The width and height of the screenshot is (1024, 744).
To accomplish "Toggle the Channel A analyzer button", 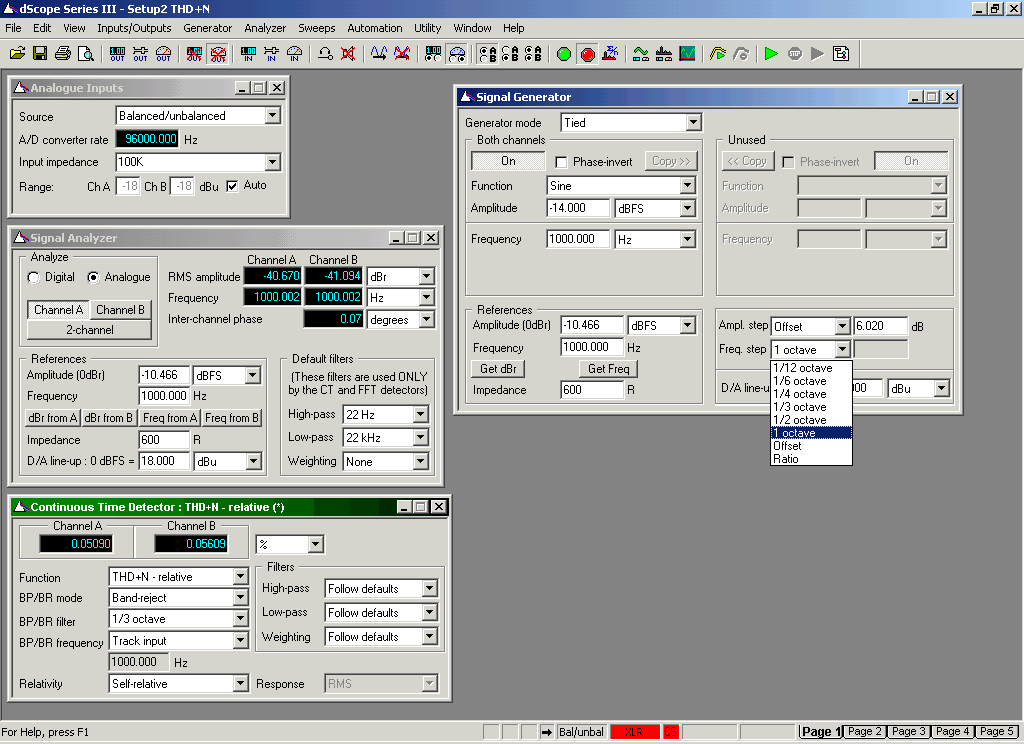I will (58, 310).
